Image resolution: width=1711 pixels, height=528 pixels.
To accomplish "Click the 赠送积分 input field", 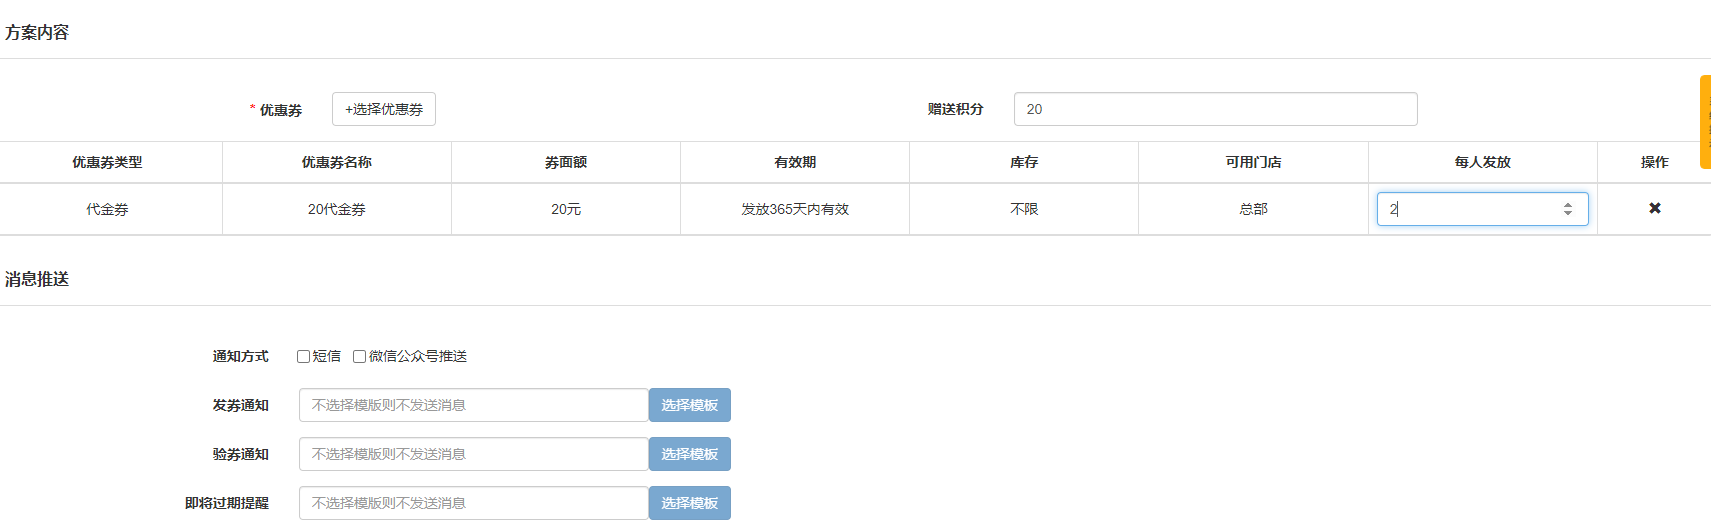I will click(1215, 109).
